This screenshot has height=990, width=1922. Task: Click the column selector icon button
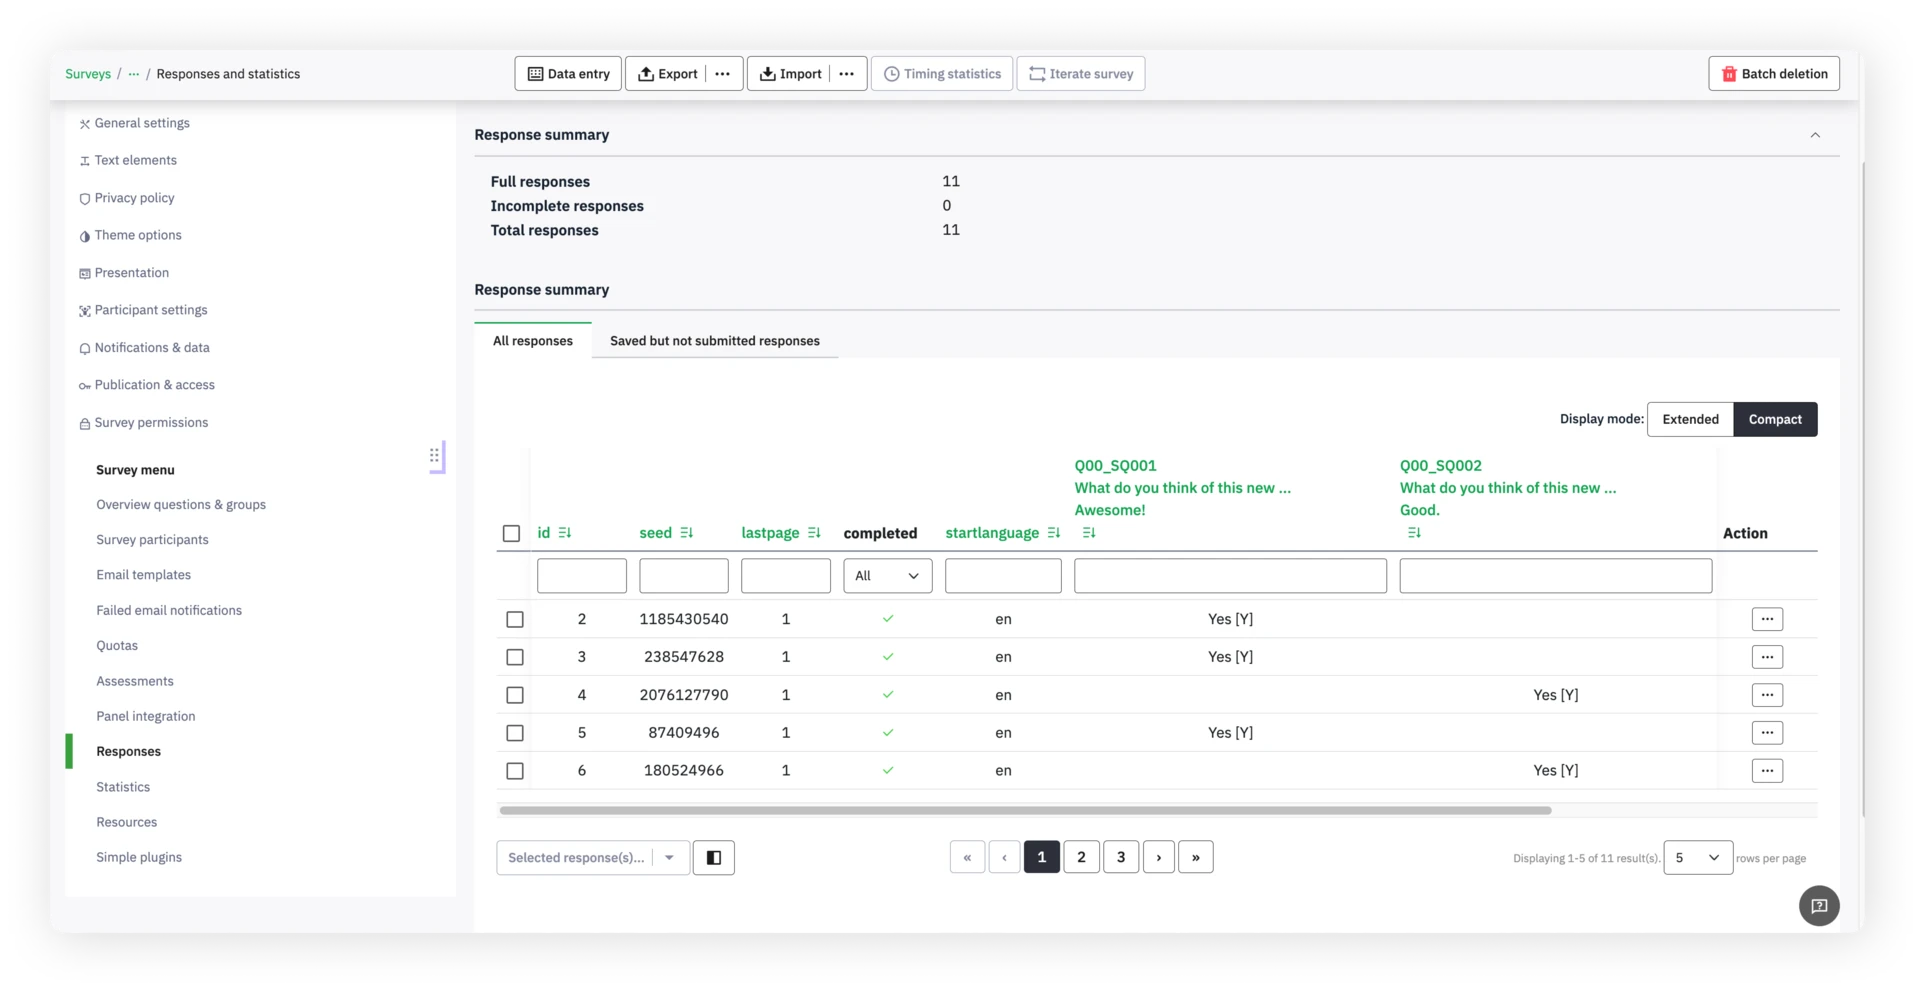click(x=714, y=858)
